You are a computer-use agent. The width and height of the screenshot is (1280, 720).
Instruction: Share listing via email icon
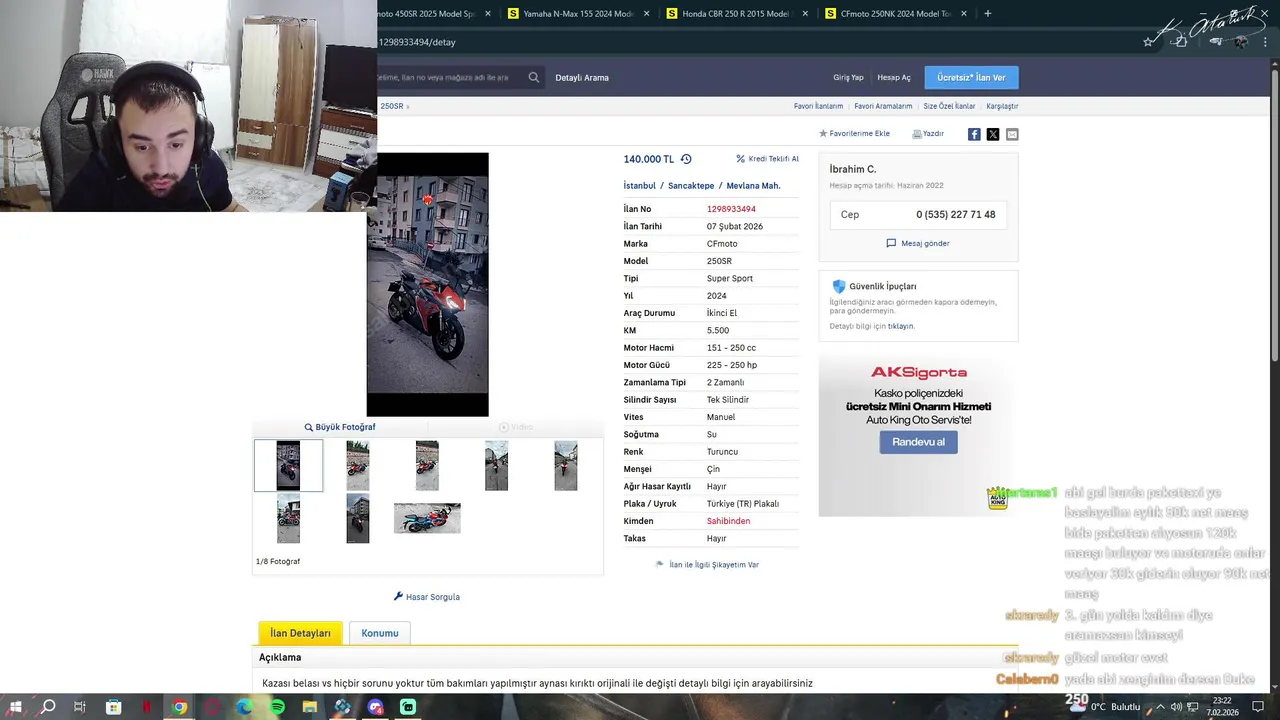point(1012,134)
